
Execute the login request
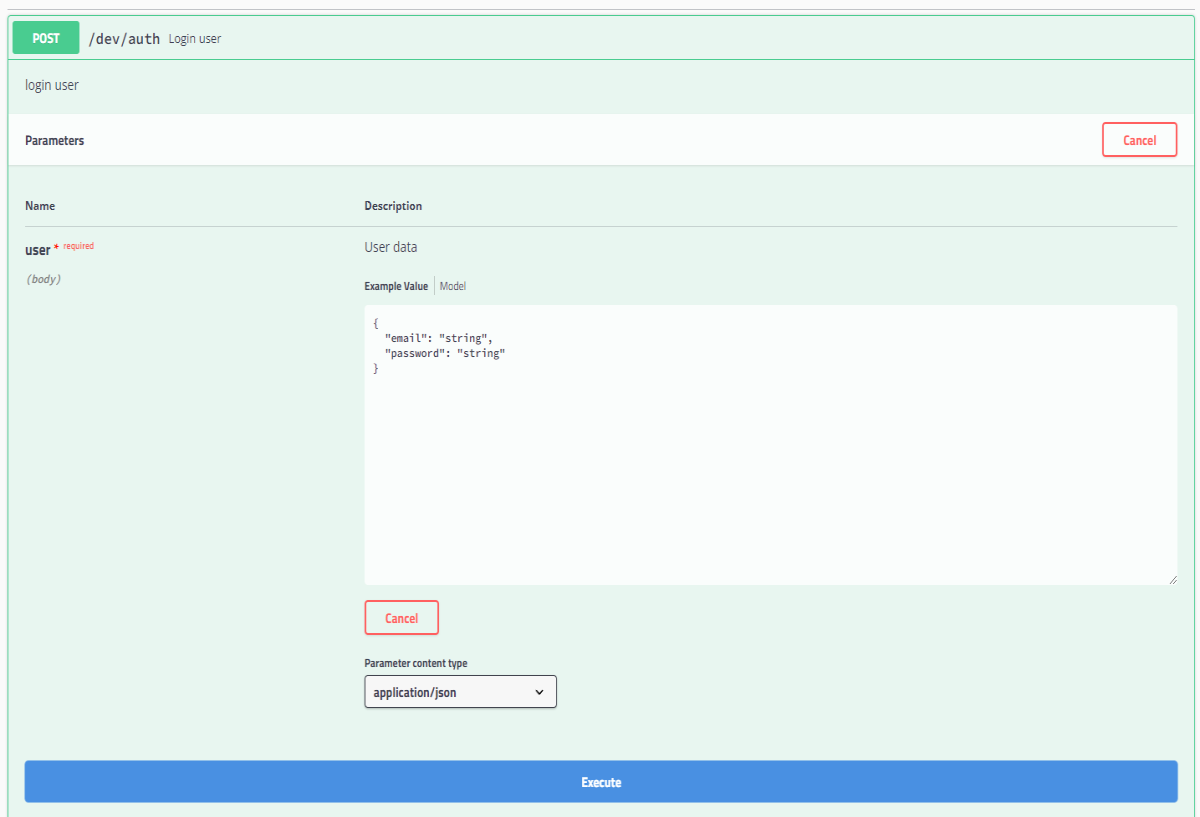tap(601, 782)
